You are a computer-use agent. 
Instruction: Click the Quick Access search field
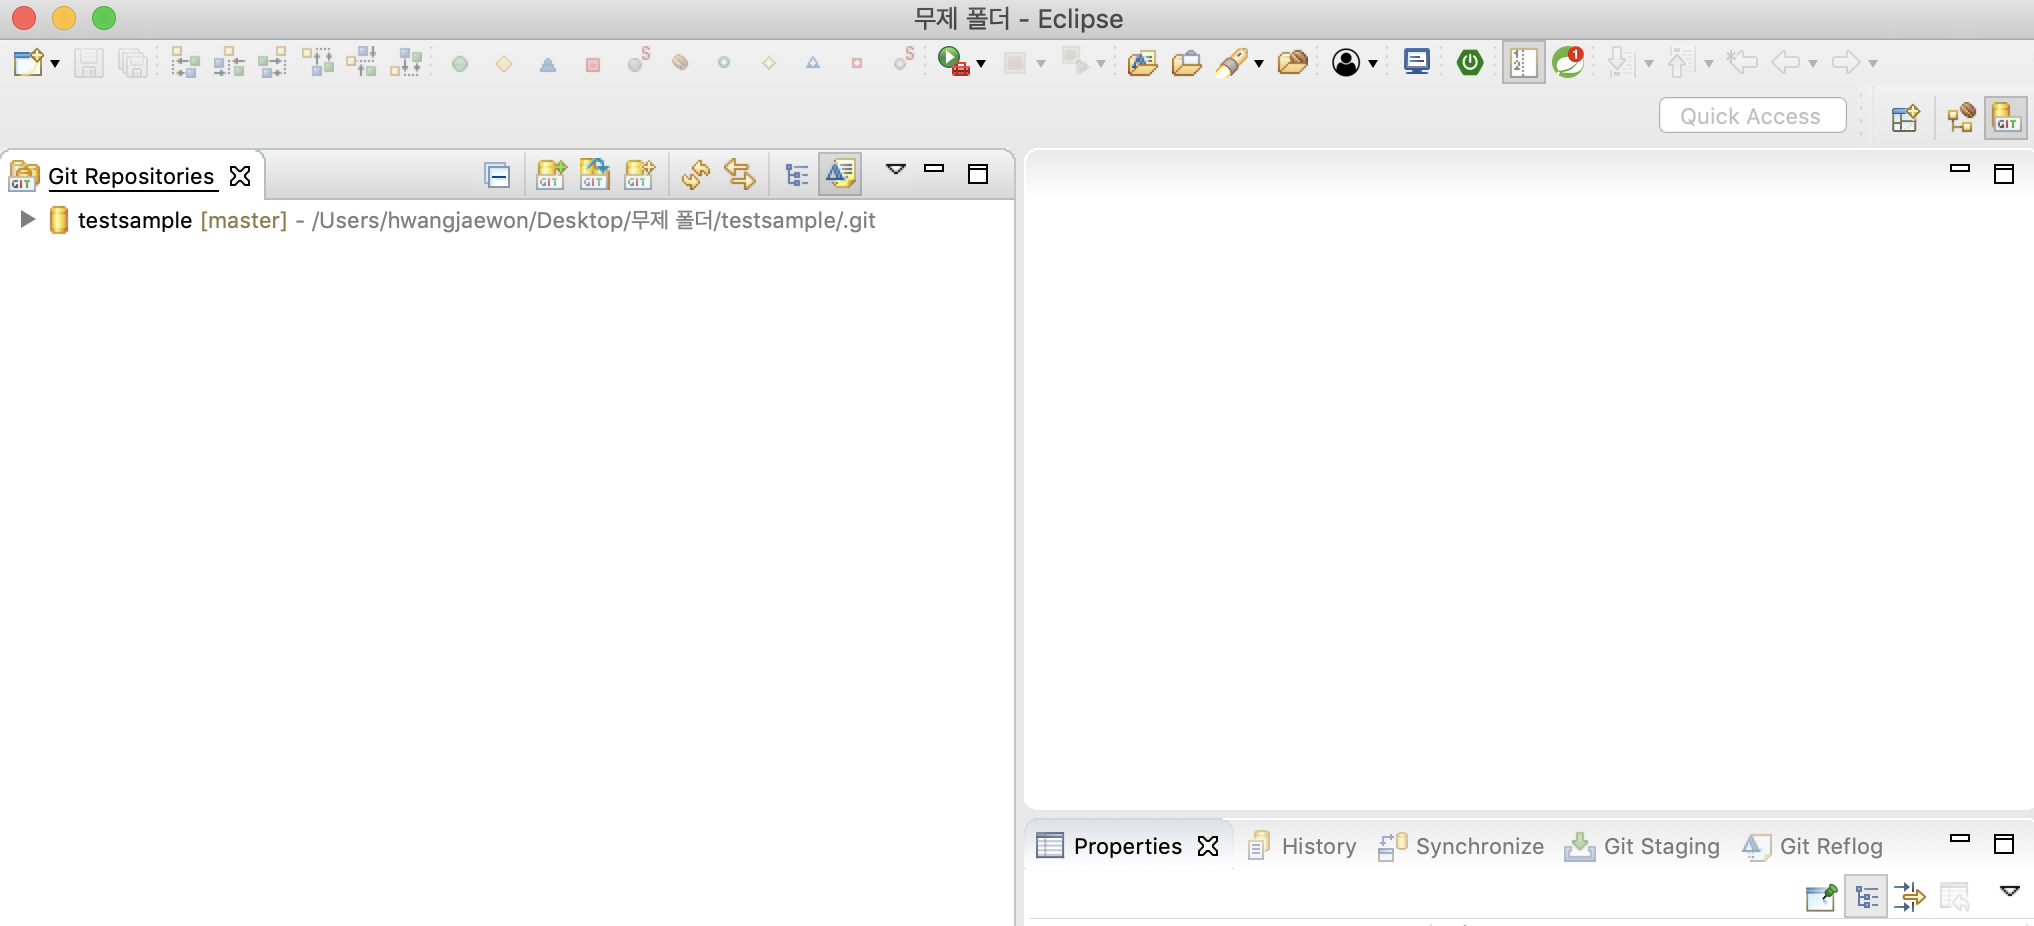(1752, 116)
